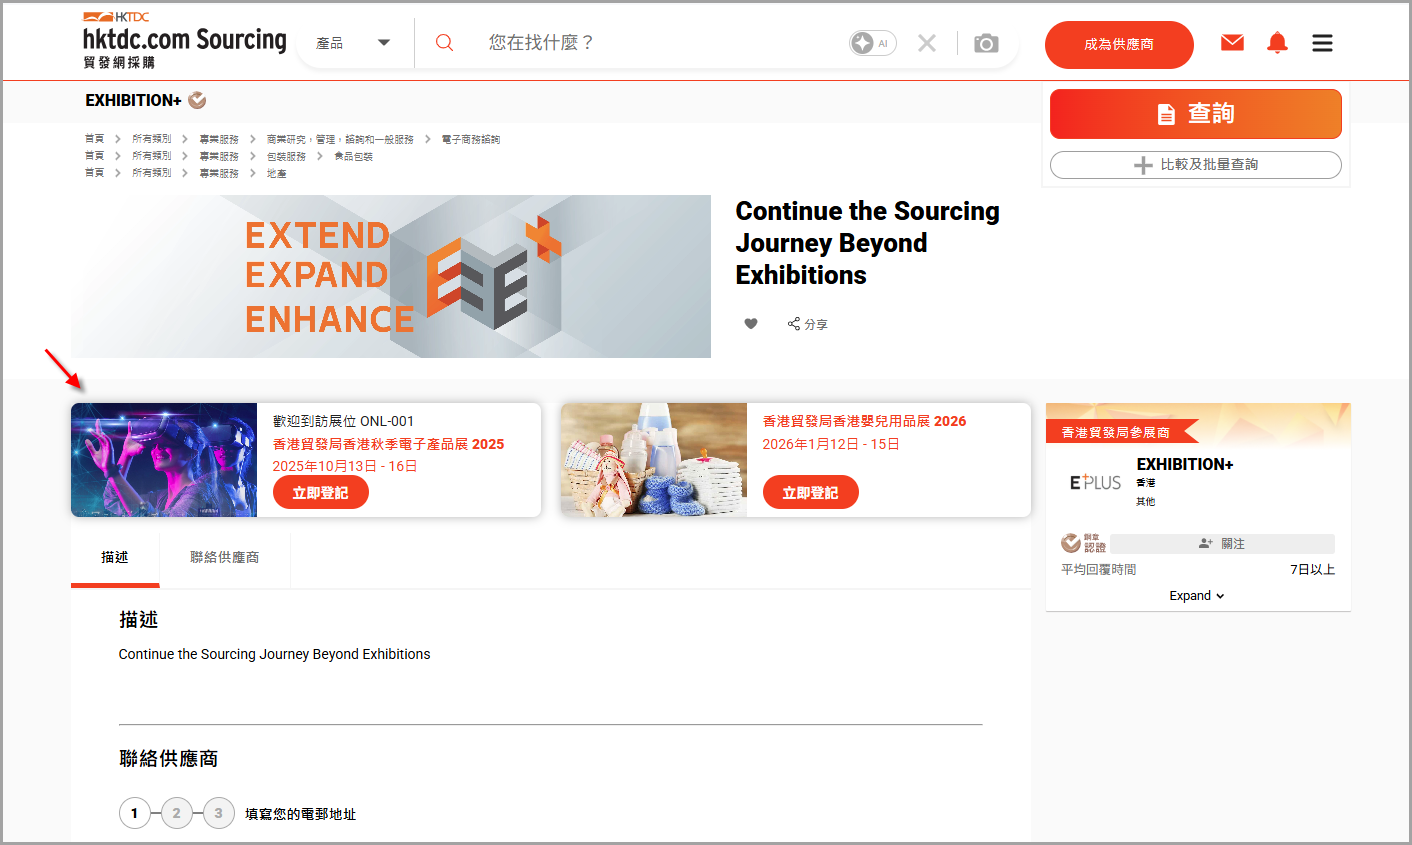
Task: Open notifications bell icon
Action: tap(1277, 42)
